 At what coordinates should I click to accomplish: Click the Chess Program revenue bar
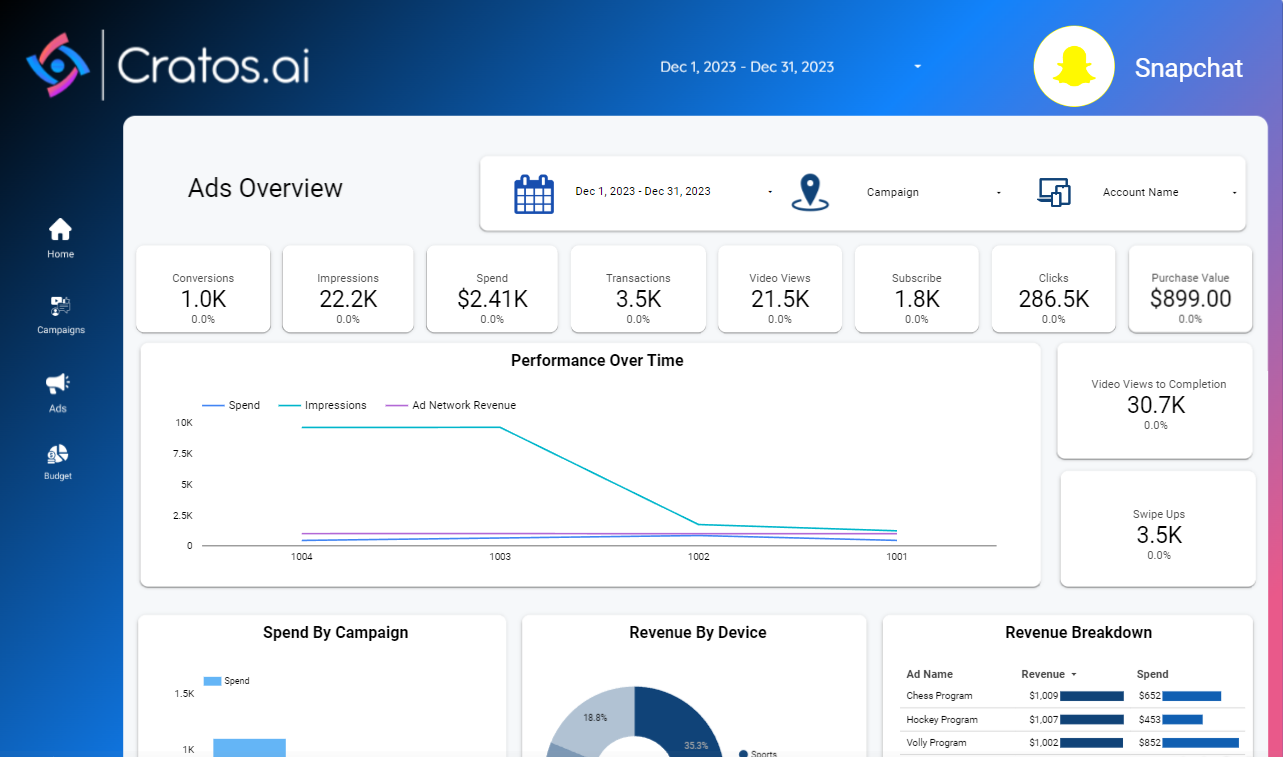click(x=1092, y=696)
